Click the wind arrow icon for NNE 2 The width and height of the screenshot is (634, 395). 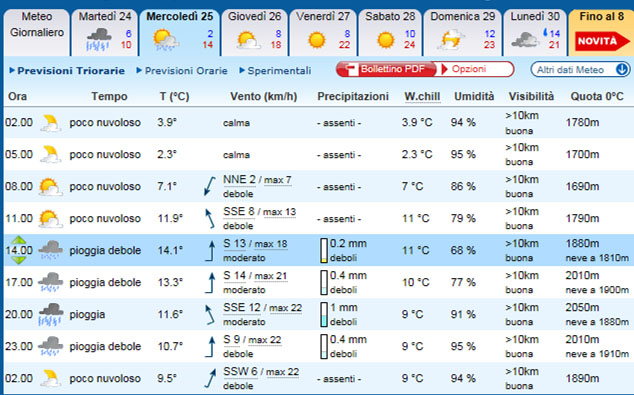coord(209,186)
